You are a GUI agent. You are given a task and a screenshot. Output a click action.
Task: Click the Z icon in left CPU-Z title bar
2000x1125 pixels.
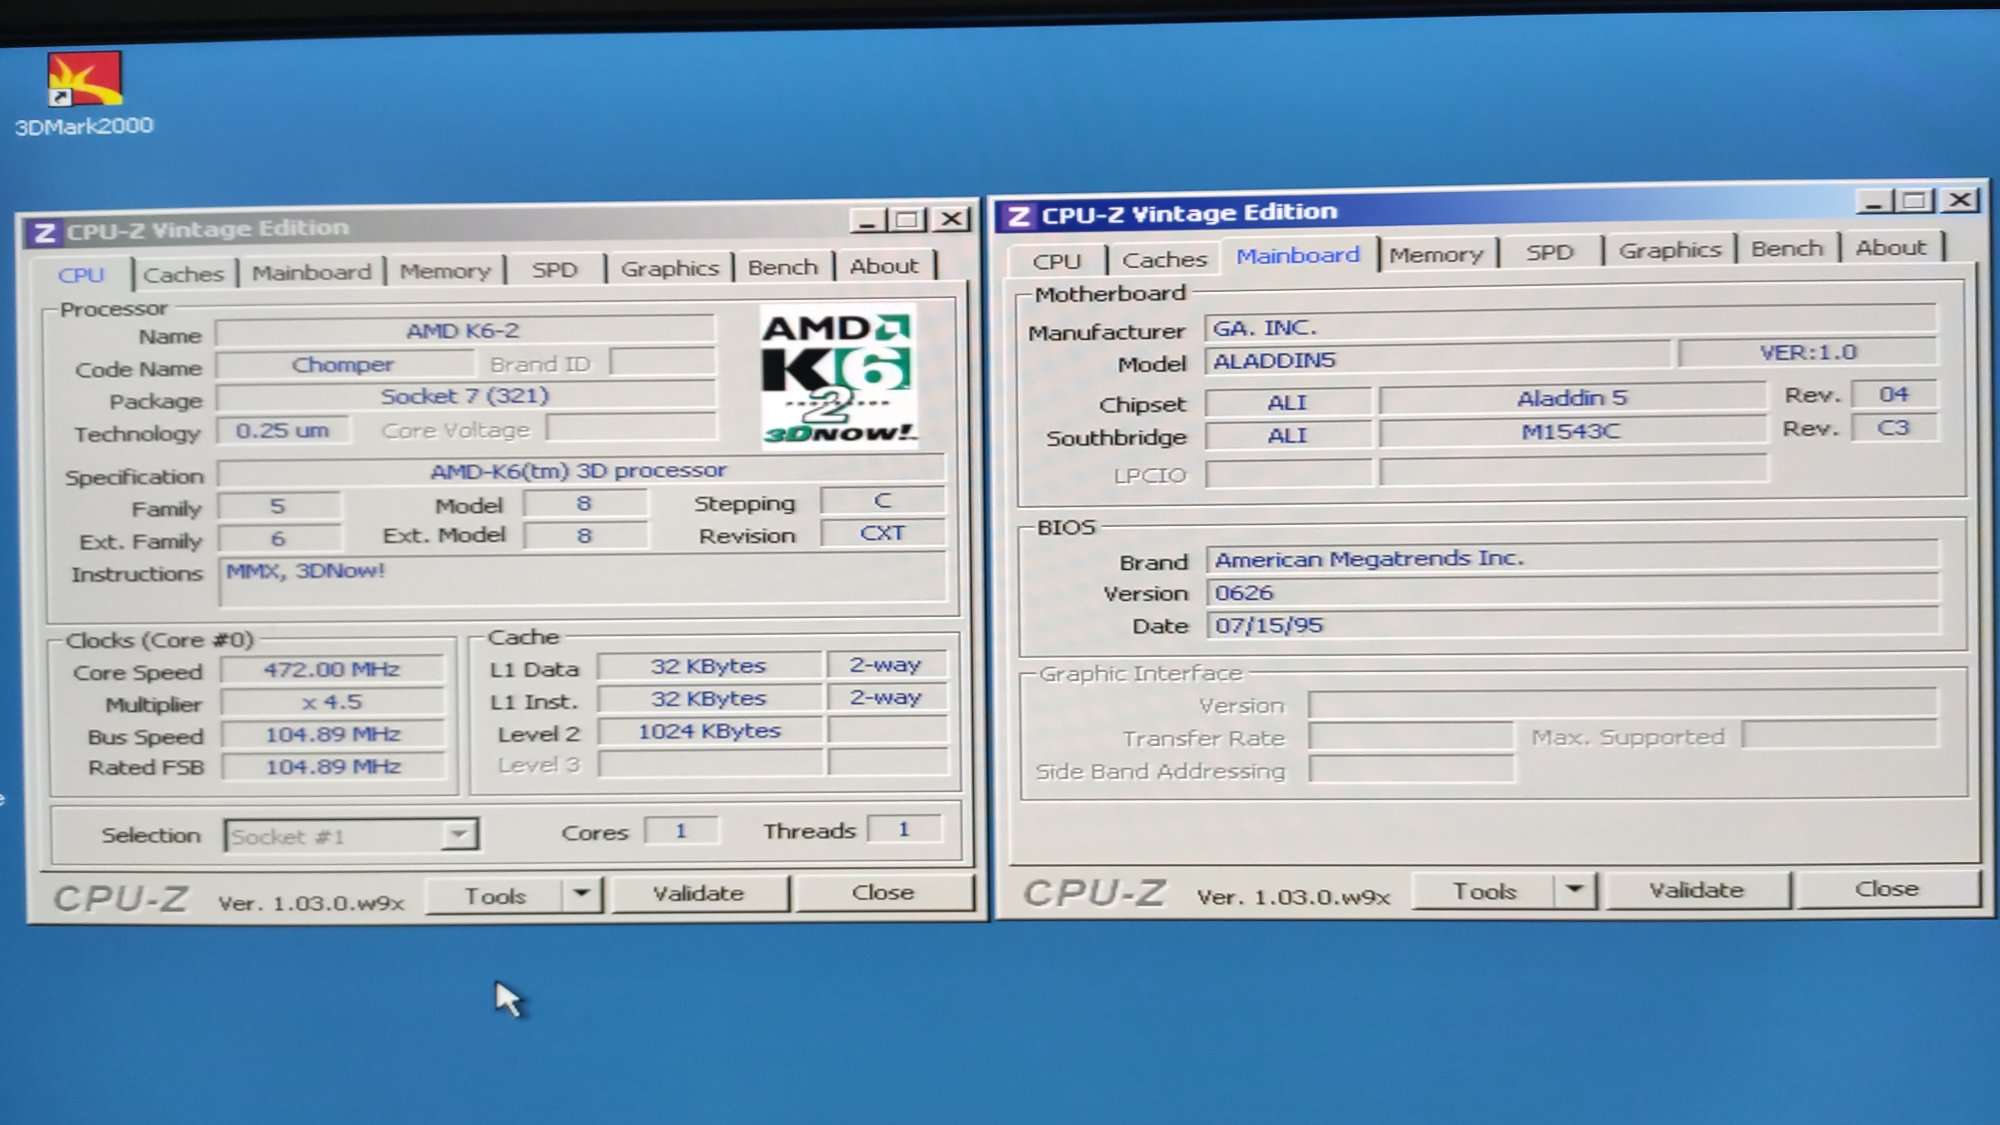pyautogui.click(x=44, y=233)
